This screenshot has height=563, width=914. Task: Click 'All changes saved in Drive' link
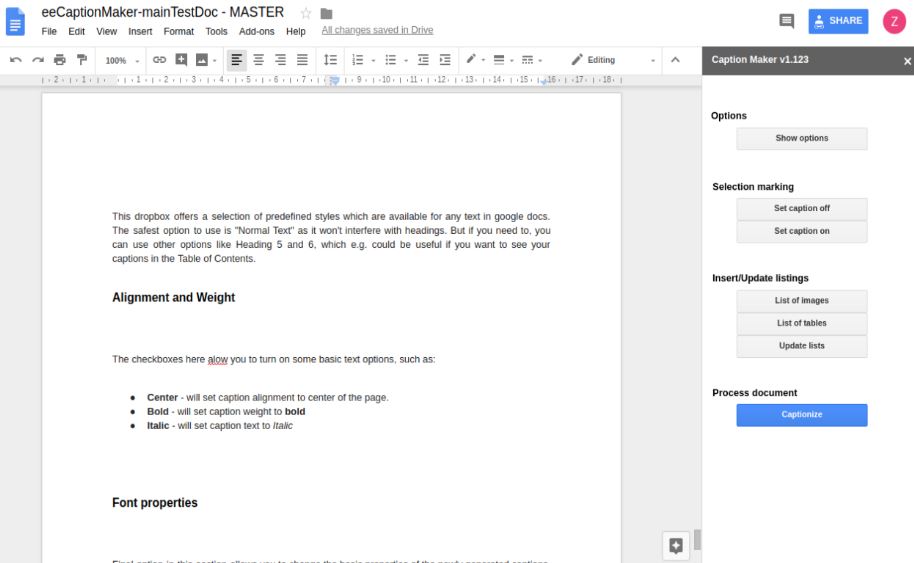[x=377, y=30]
